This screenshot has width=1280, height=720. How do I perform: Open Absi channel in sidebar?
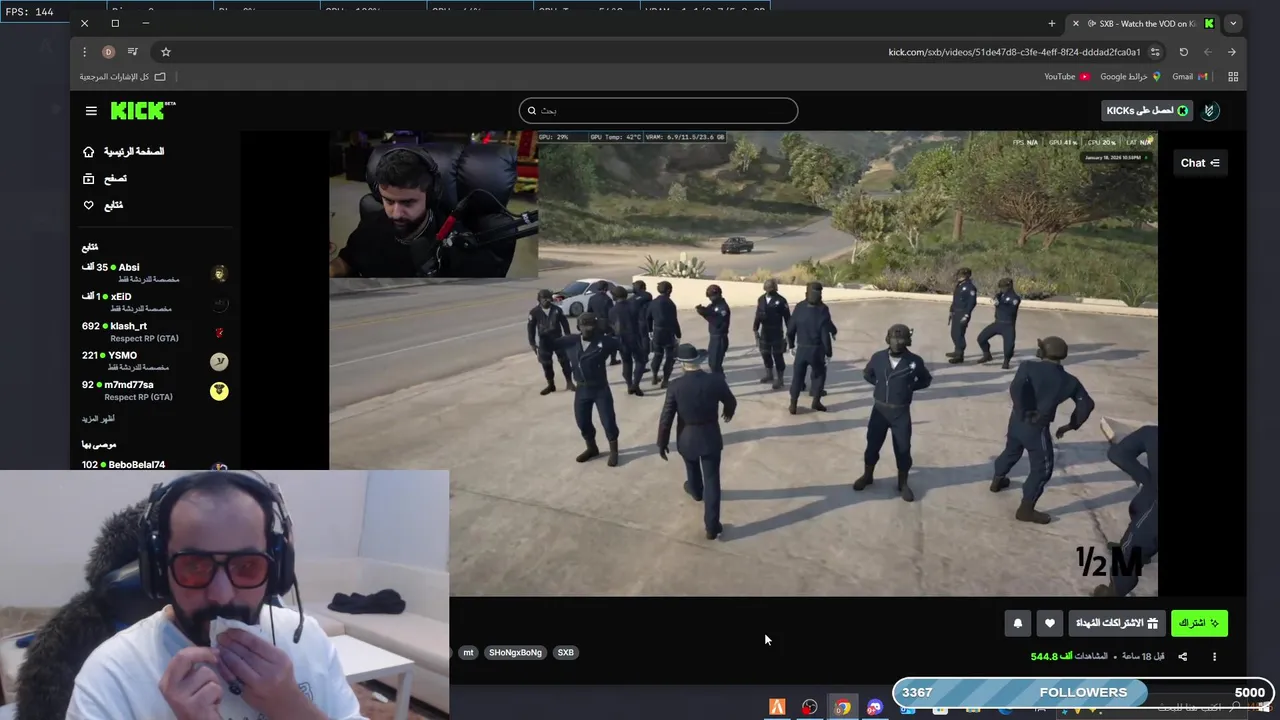(x=155, y=273)
